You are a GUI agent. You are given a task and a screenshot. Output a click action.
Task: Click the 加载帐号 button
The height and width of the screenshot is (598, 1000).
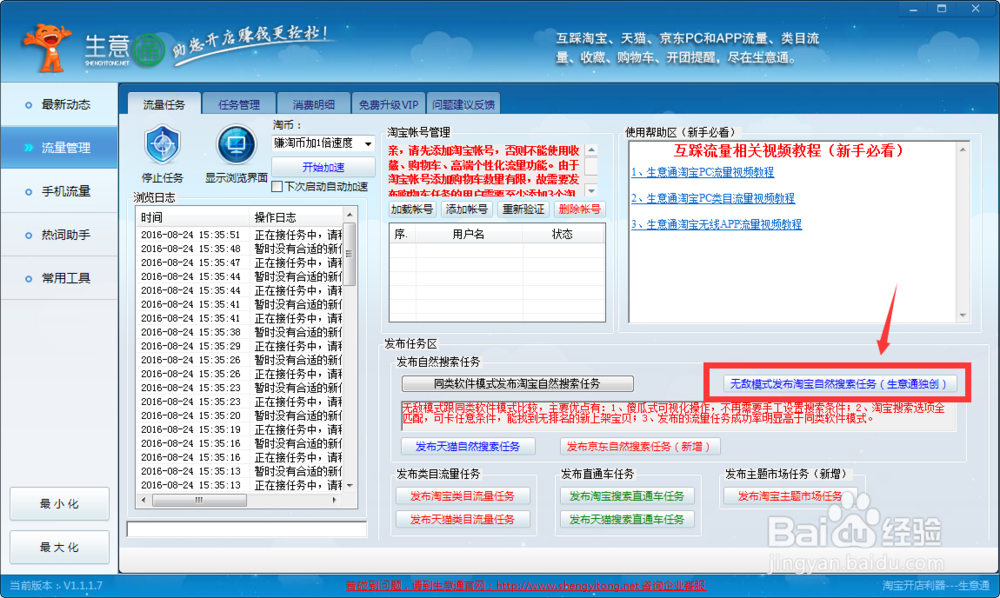click(x=412, y=209)
